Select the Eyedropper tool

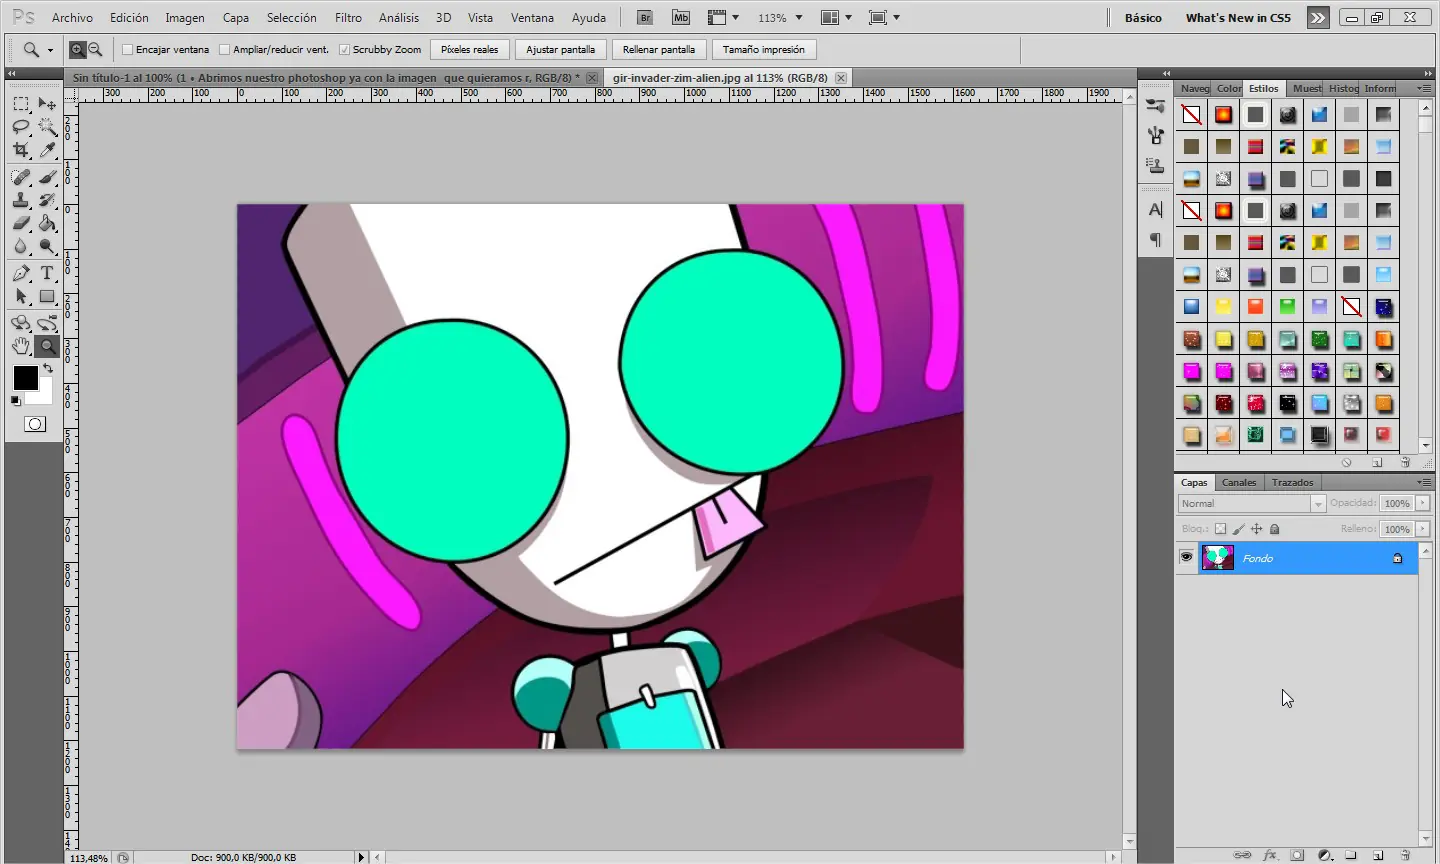click(x=47, y=150)
